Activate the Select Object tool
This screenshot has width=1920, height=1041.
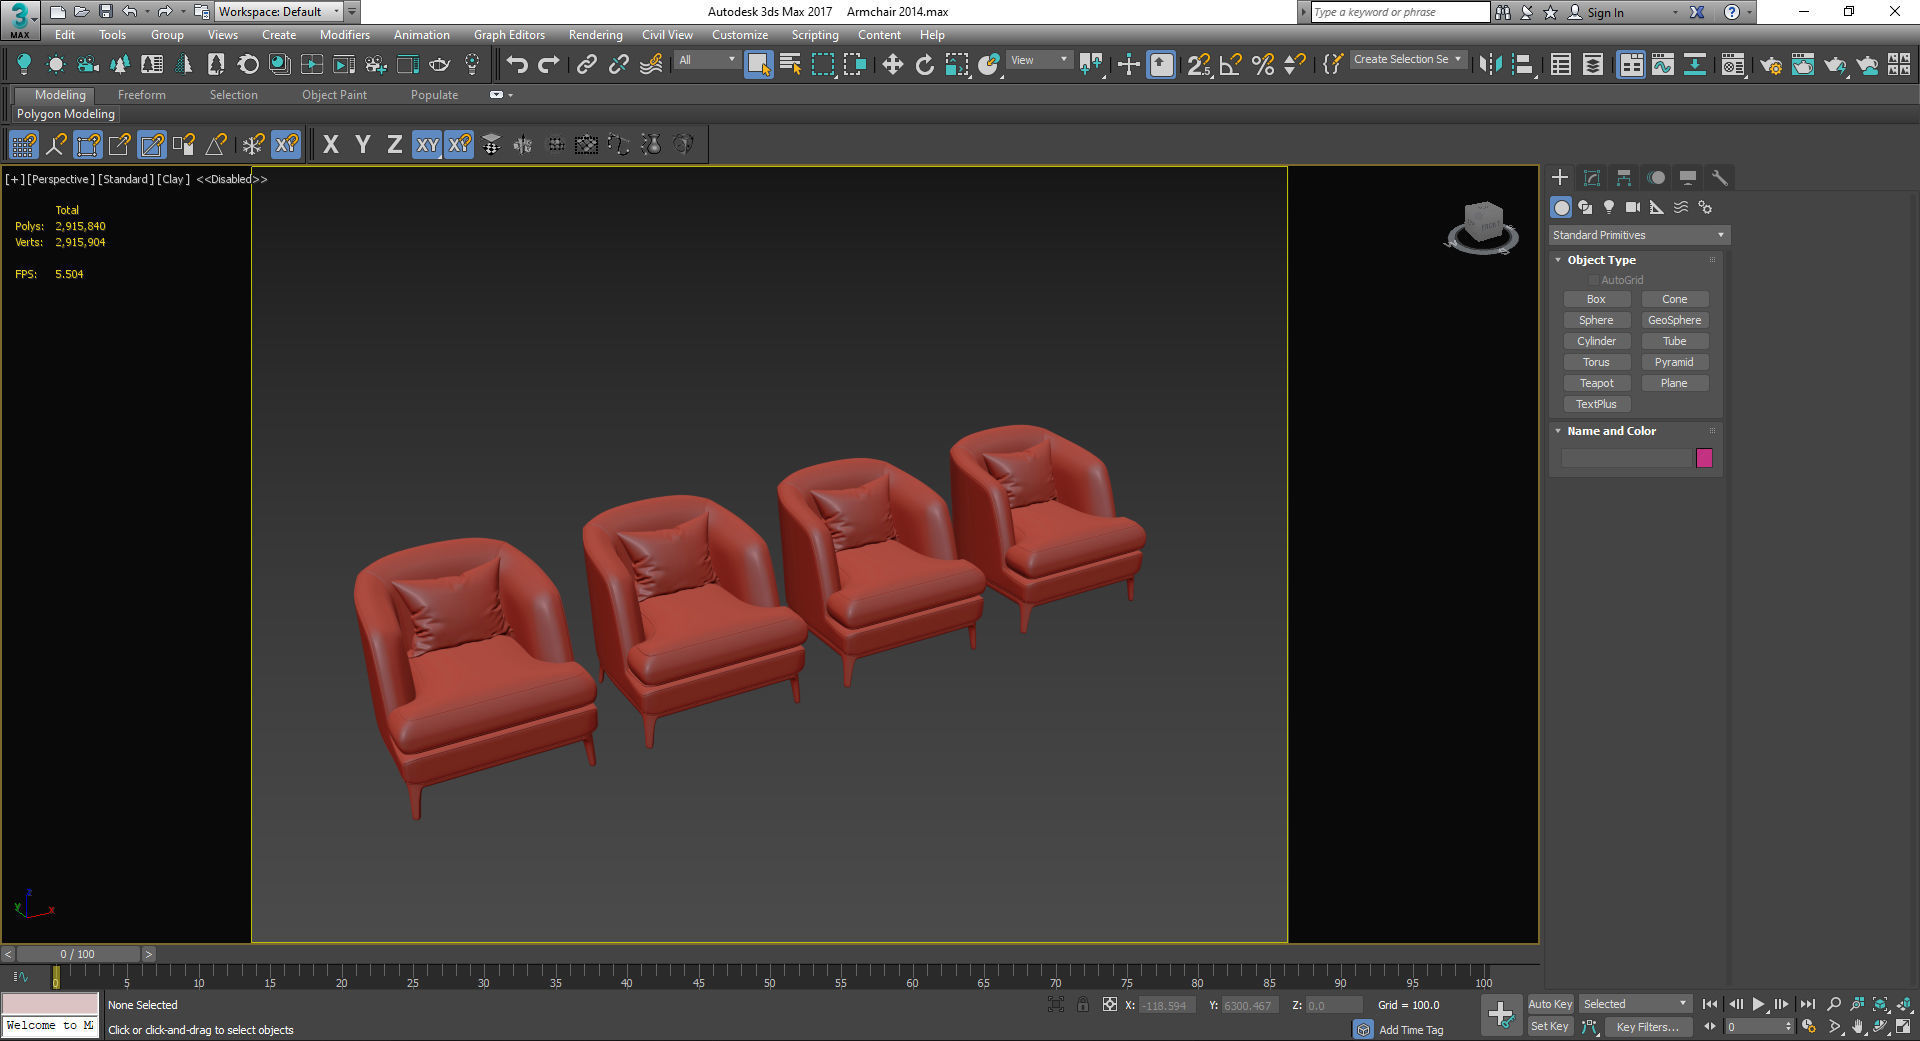759,65
